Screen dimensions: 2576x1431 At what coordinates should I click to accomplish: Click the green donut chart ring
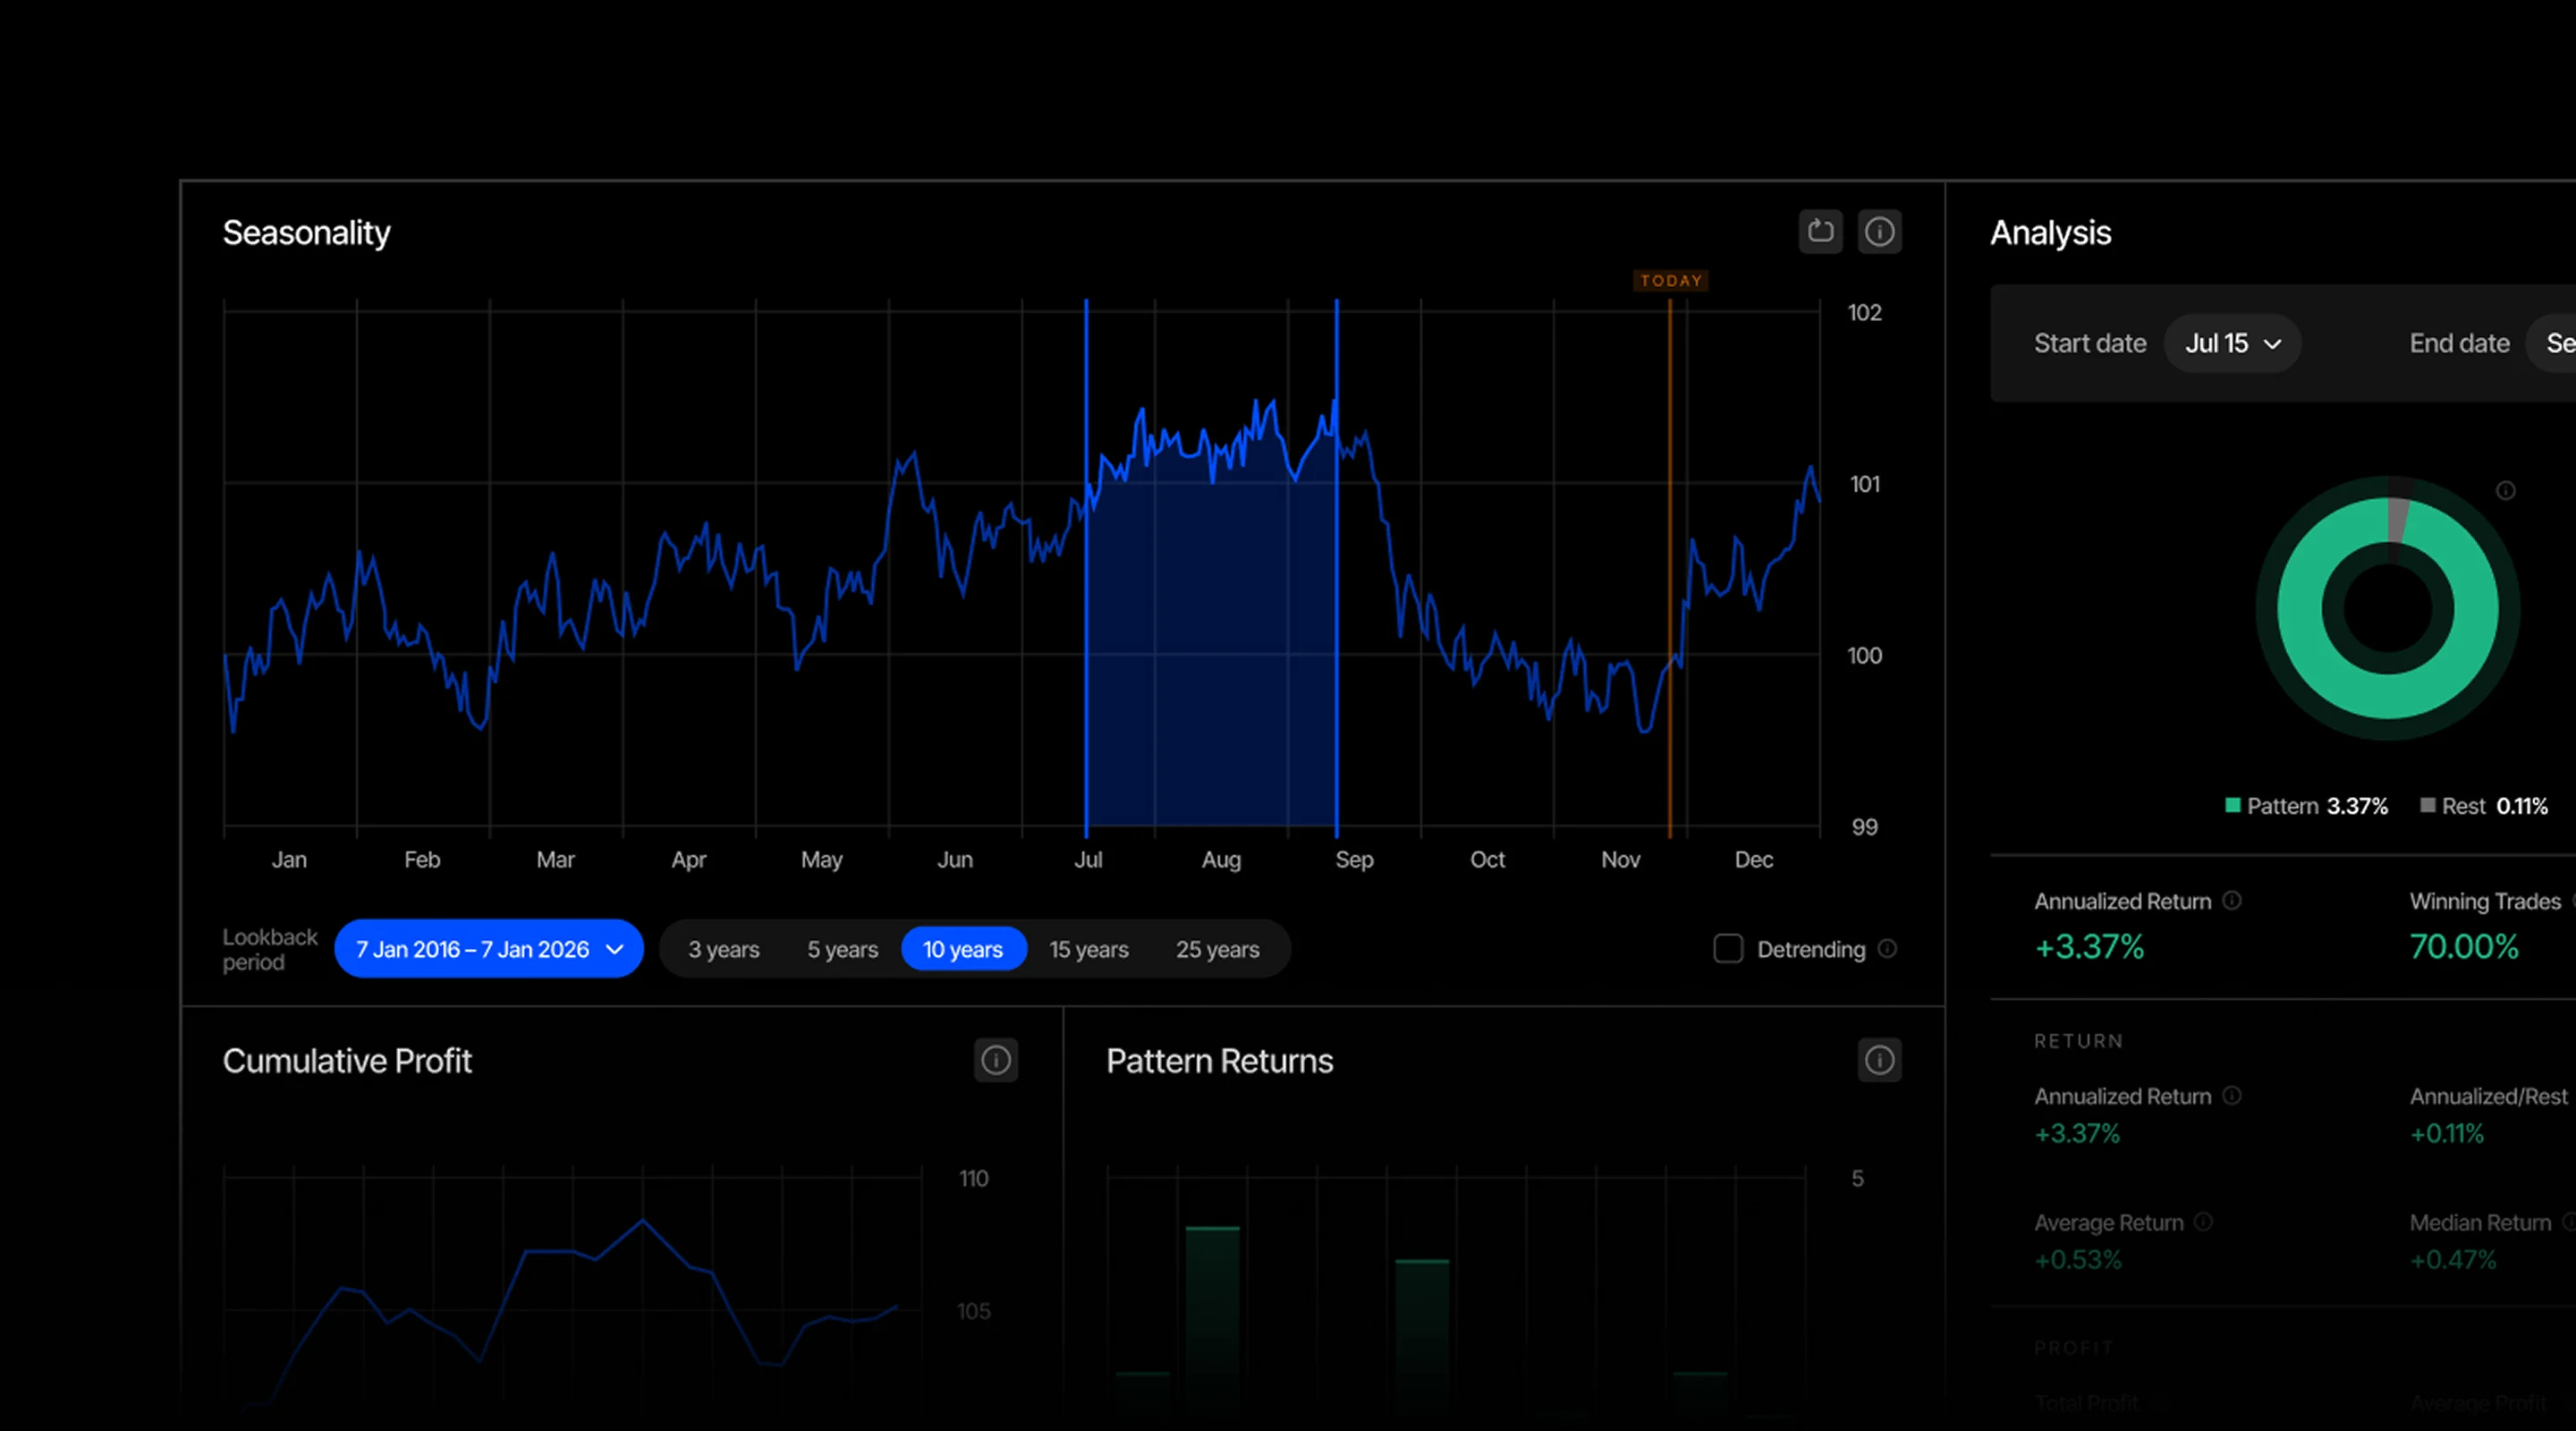(2300, 608)
